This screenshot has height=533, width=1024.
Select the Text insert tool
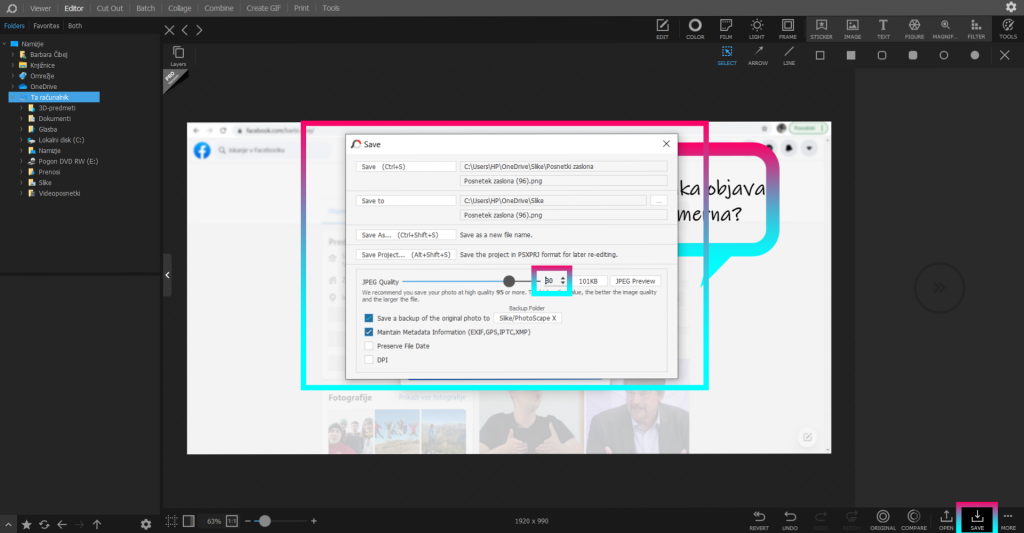pos(883,29)
